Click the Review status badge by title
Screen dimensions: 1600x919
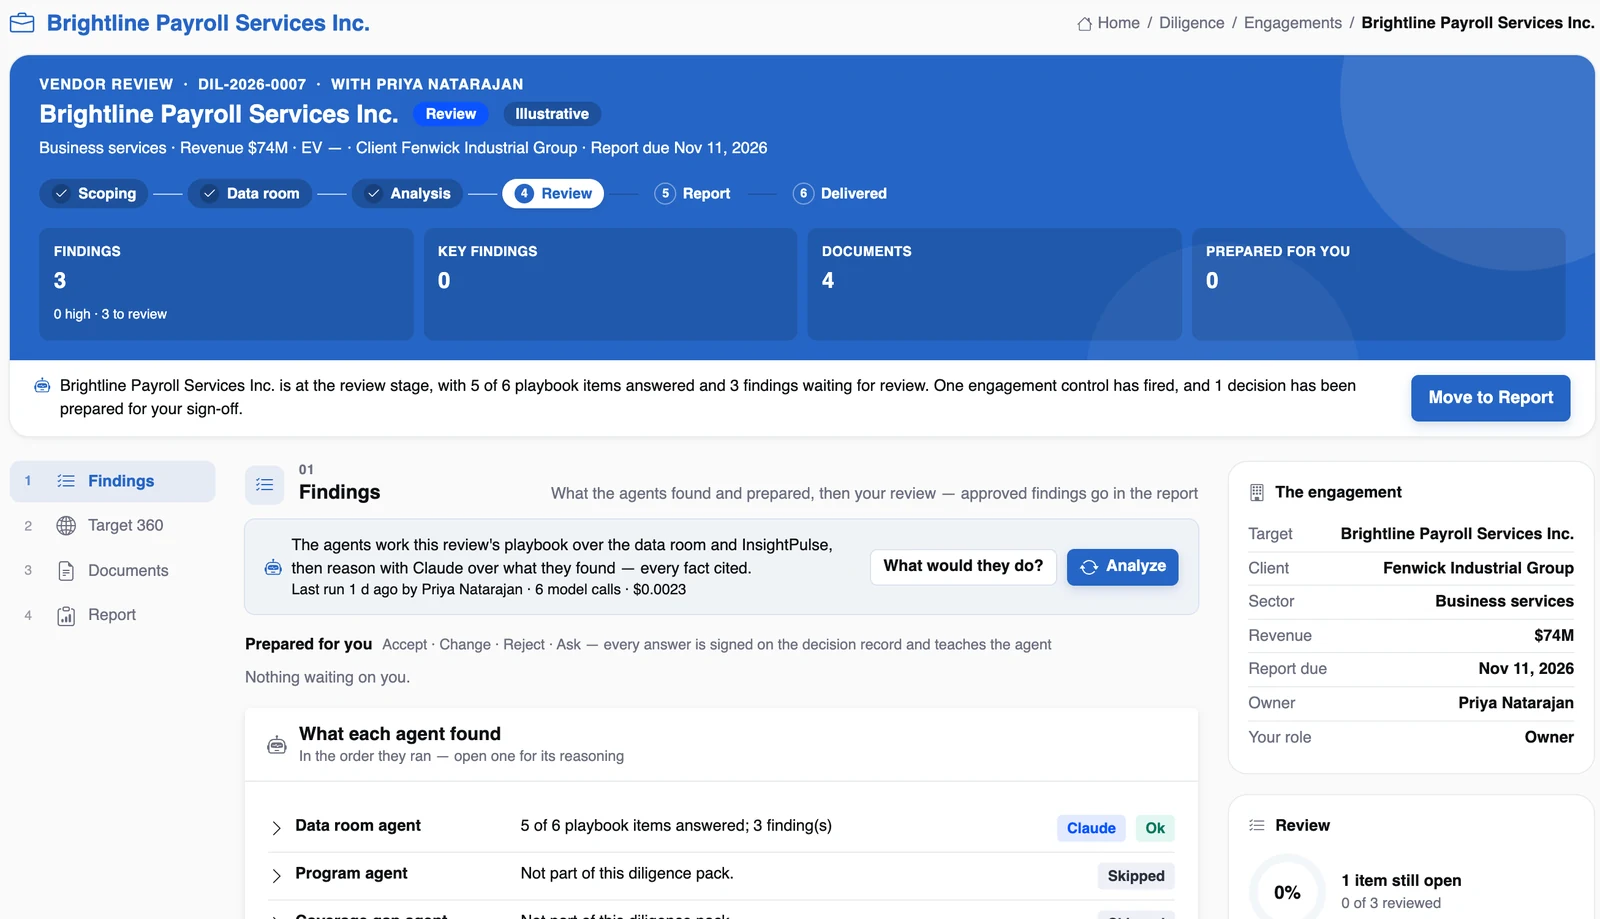pos(451,115)
